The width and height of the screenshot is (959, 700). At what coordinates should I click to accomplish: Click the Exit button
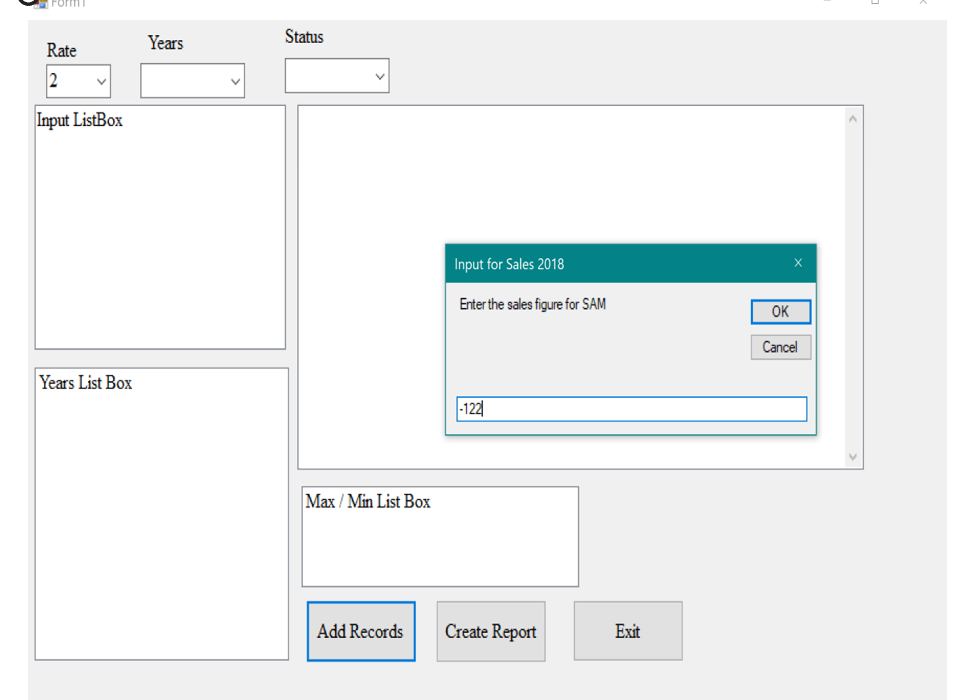[627, 631]
